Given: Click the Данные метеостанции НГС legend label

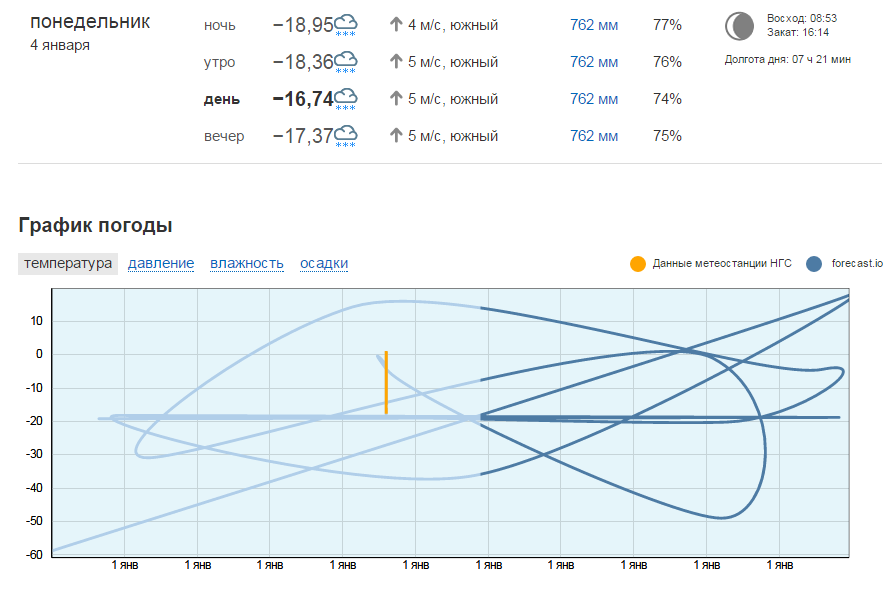Looking at the screenshot, I should pyautogui.click(x=722, y=264).
